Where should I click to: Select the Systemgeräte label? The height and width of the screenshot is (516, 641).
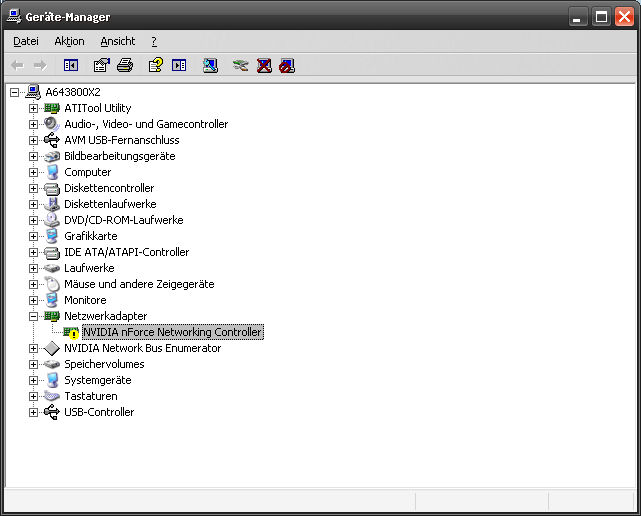click(x=98, y=380)
